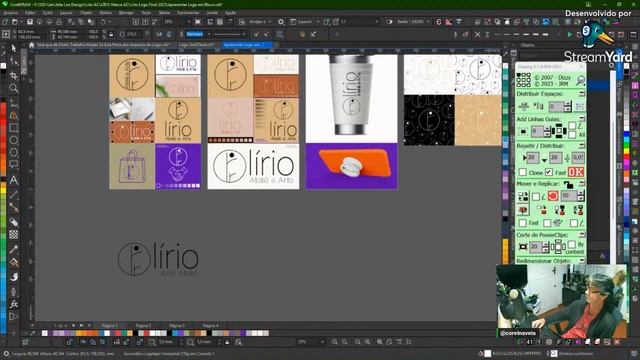Select the Crop tool in the toolbox
640x360 pixels.
pyautogui.click(x=13, y=76)
